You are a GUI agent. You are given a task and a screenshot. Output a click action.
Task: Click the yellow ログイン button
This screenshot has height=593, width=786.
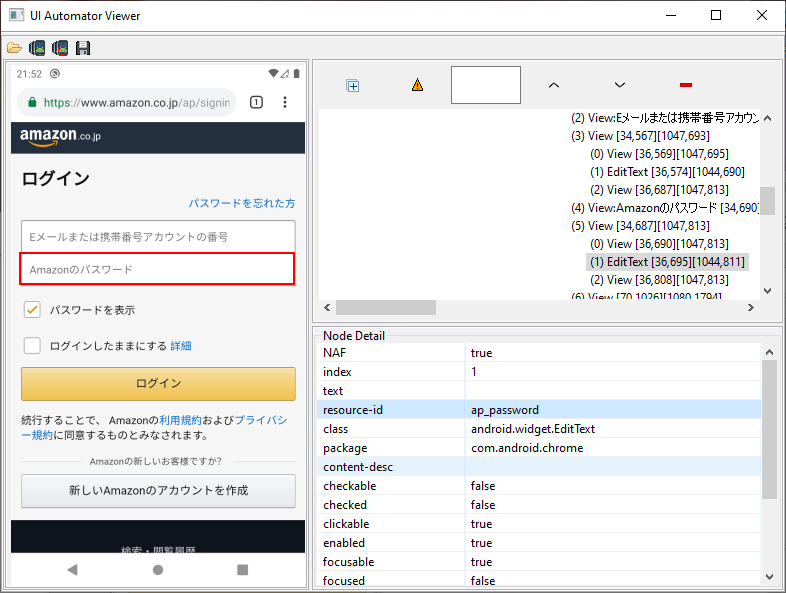(x=158, y=383)
